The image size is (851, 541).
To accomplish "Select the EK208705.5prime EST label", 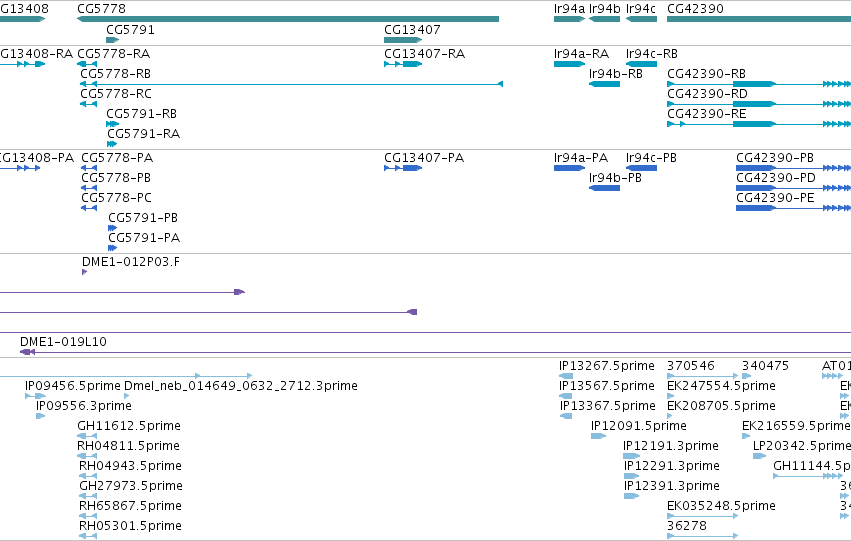I will [721, 406].
